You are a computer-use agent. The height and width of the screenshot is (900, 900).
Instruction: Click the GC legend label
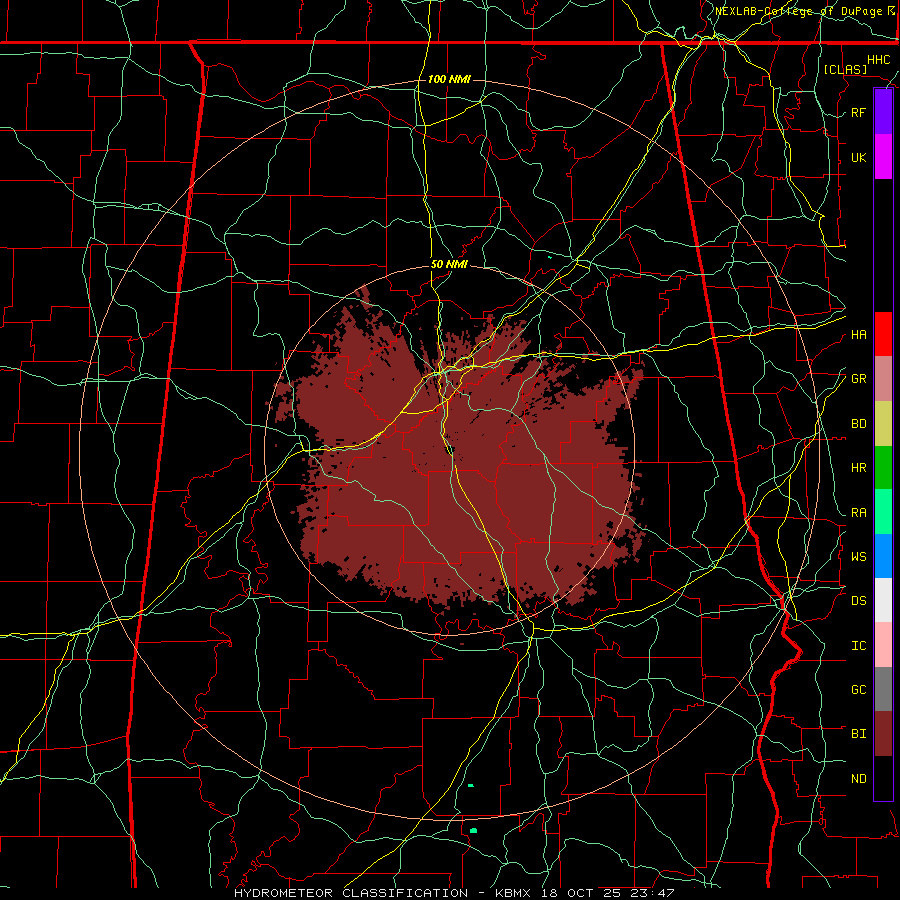(858, 689)
